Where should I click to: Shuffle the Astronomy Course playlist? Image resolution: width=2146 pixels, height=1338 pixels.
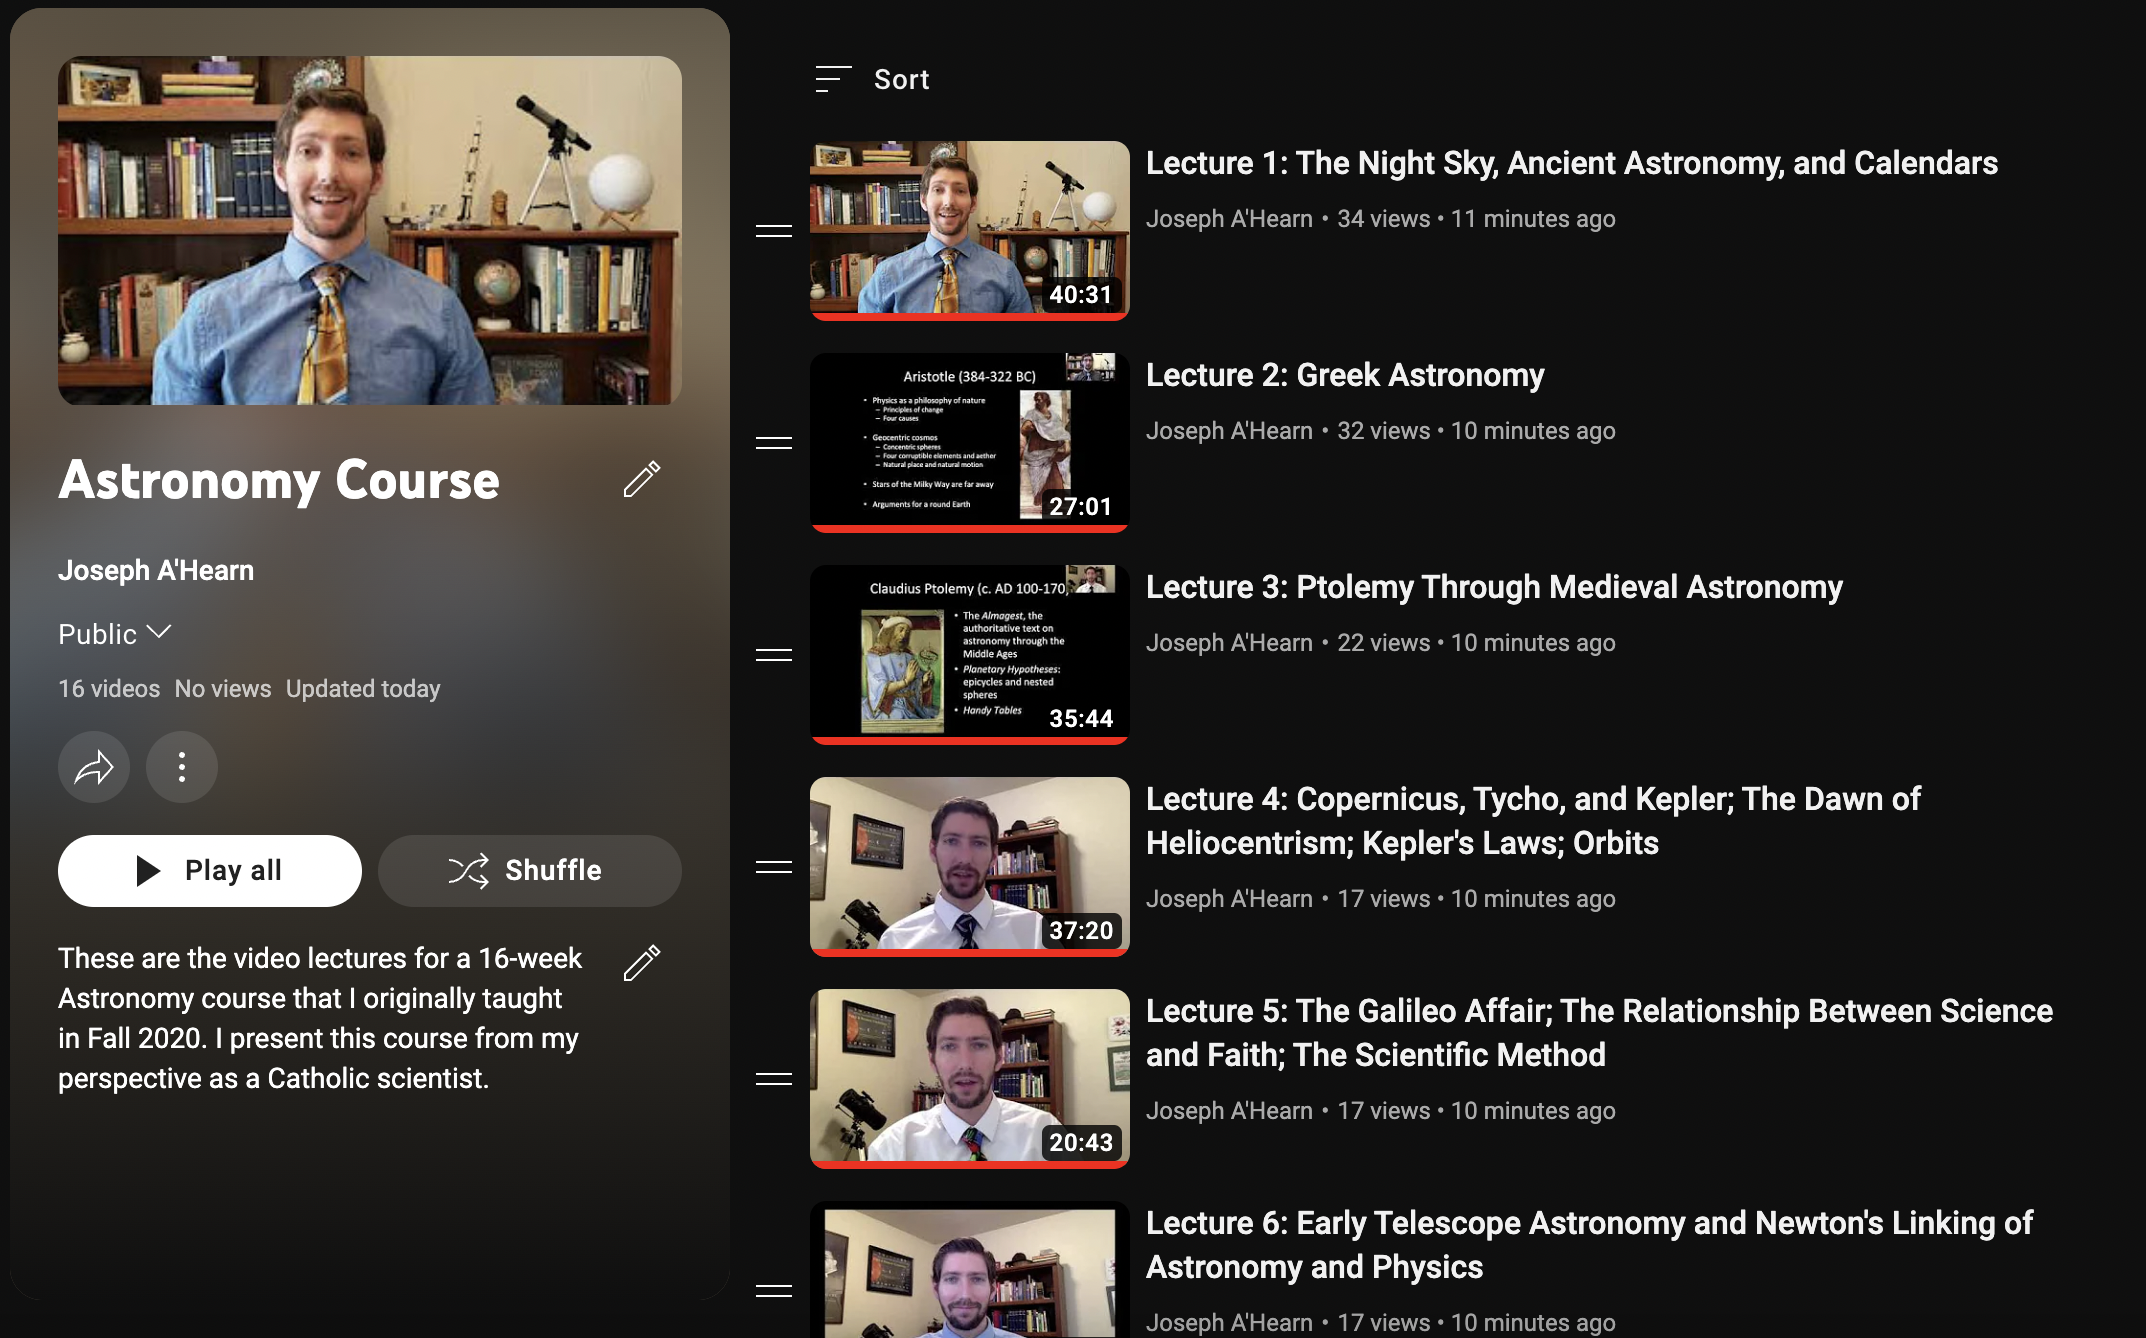tap(530, 870)
